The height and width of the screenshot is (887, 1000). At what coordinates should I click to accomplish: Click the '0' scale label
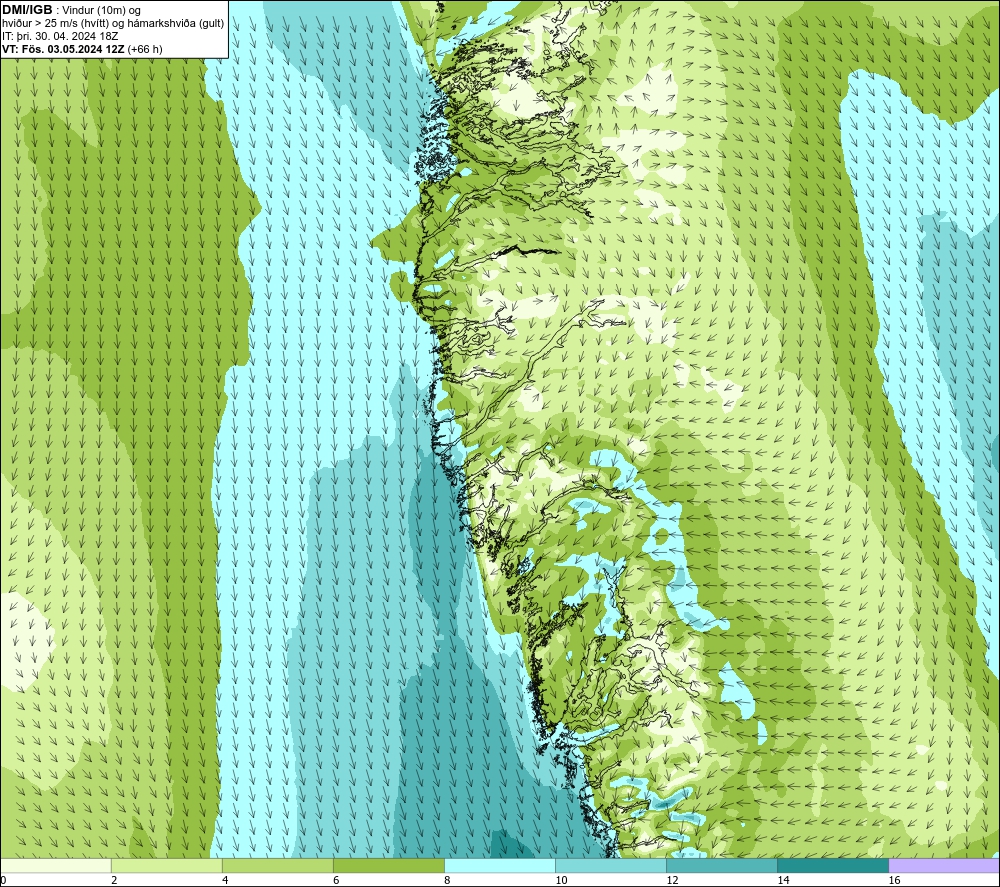click(3, 880)
